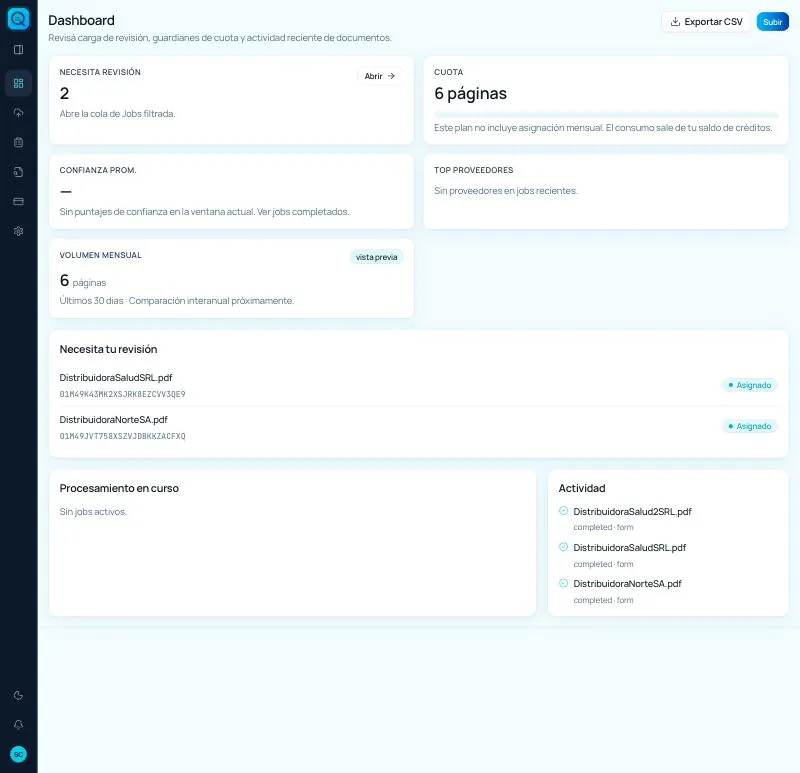Click Asignado badge for DistribuidoraNorteSA.pdf
The image size is (800, 773).
[x=749, y=426]
